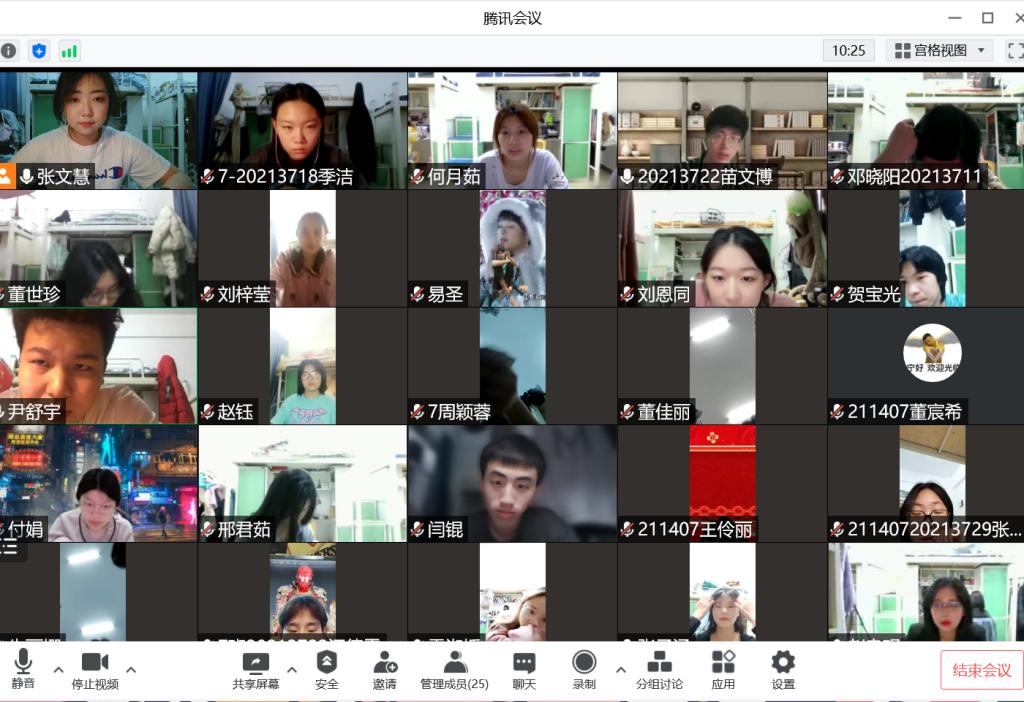Open the 管理成员(25) participants list
Screen dimensions: 1024x702
454,669
